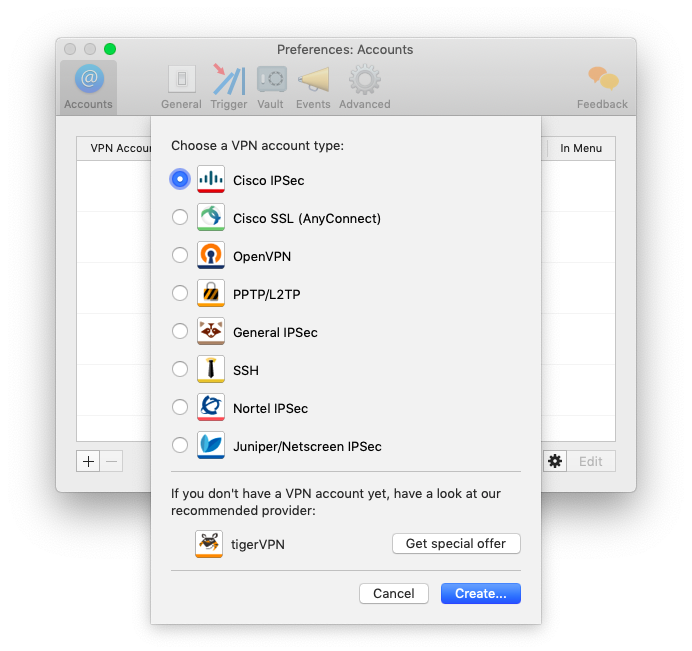Open the Advanced preferences pane
The height and width of the screenshot is (651, 692).
pyautogui.click(x=365, y=87)
